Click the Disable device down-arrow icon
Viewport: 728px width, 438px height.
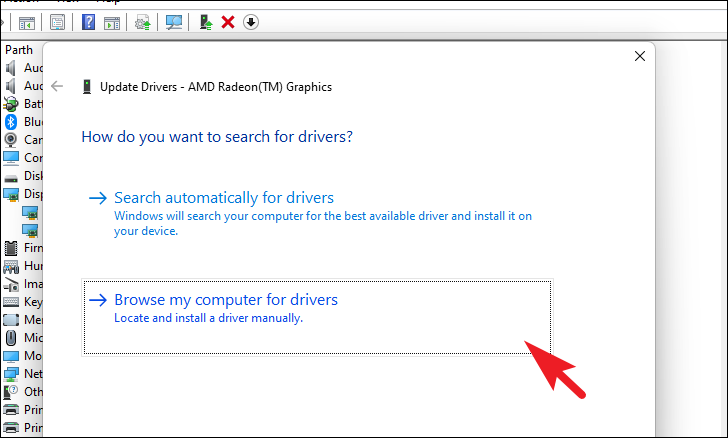pyautogui.click(x=251, y=22)
